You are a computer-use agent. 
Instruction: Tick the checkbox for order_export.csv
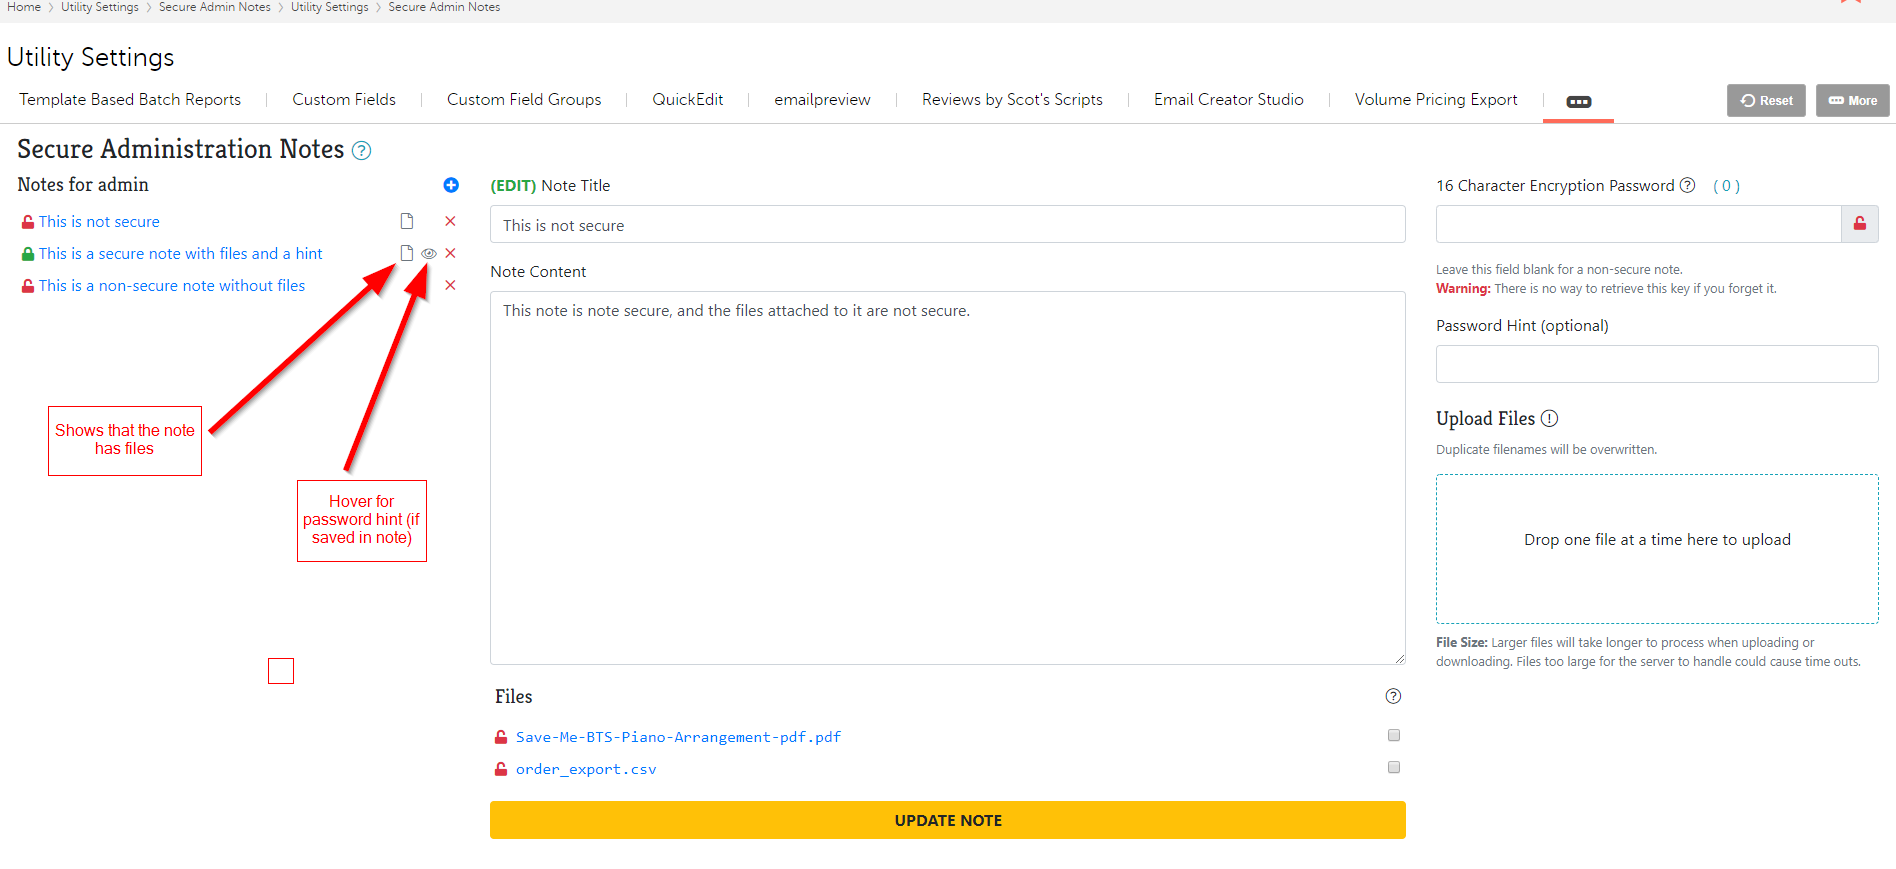coord(1394,767)
